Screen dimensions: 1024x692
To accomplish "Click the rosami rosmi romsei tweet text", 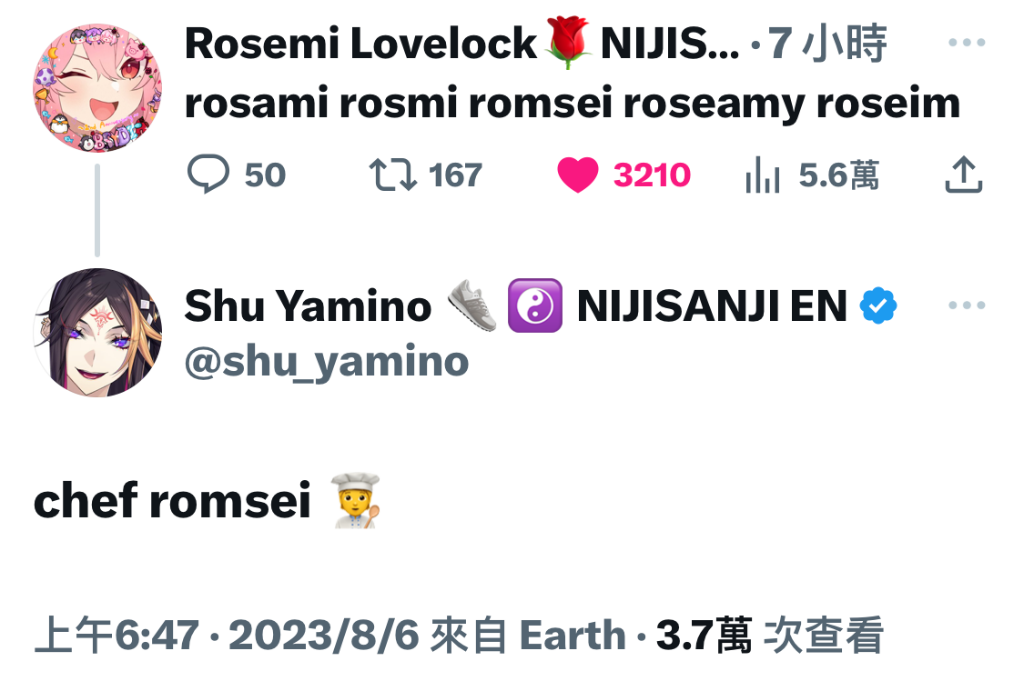I will [x=573, y=103].
